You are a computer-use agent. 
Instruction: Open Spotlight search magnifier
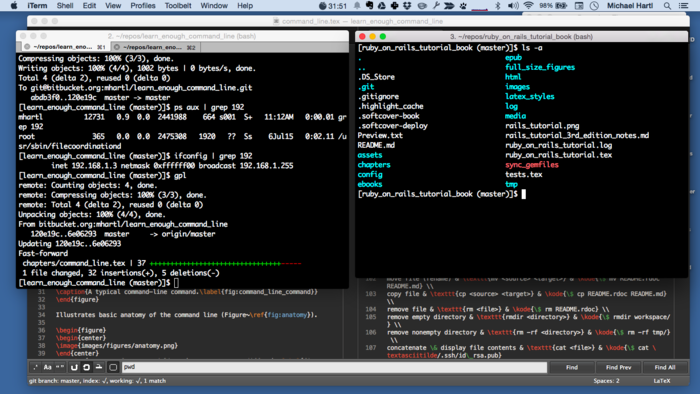667,6
